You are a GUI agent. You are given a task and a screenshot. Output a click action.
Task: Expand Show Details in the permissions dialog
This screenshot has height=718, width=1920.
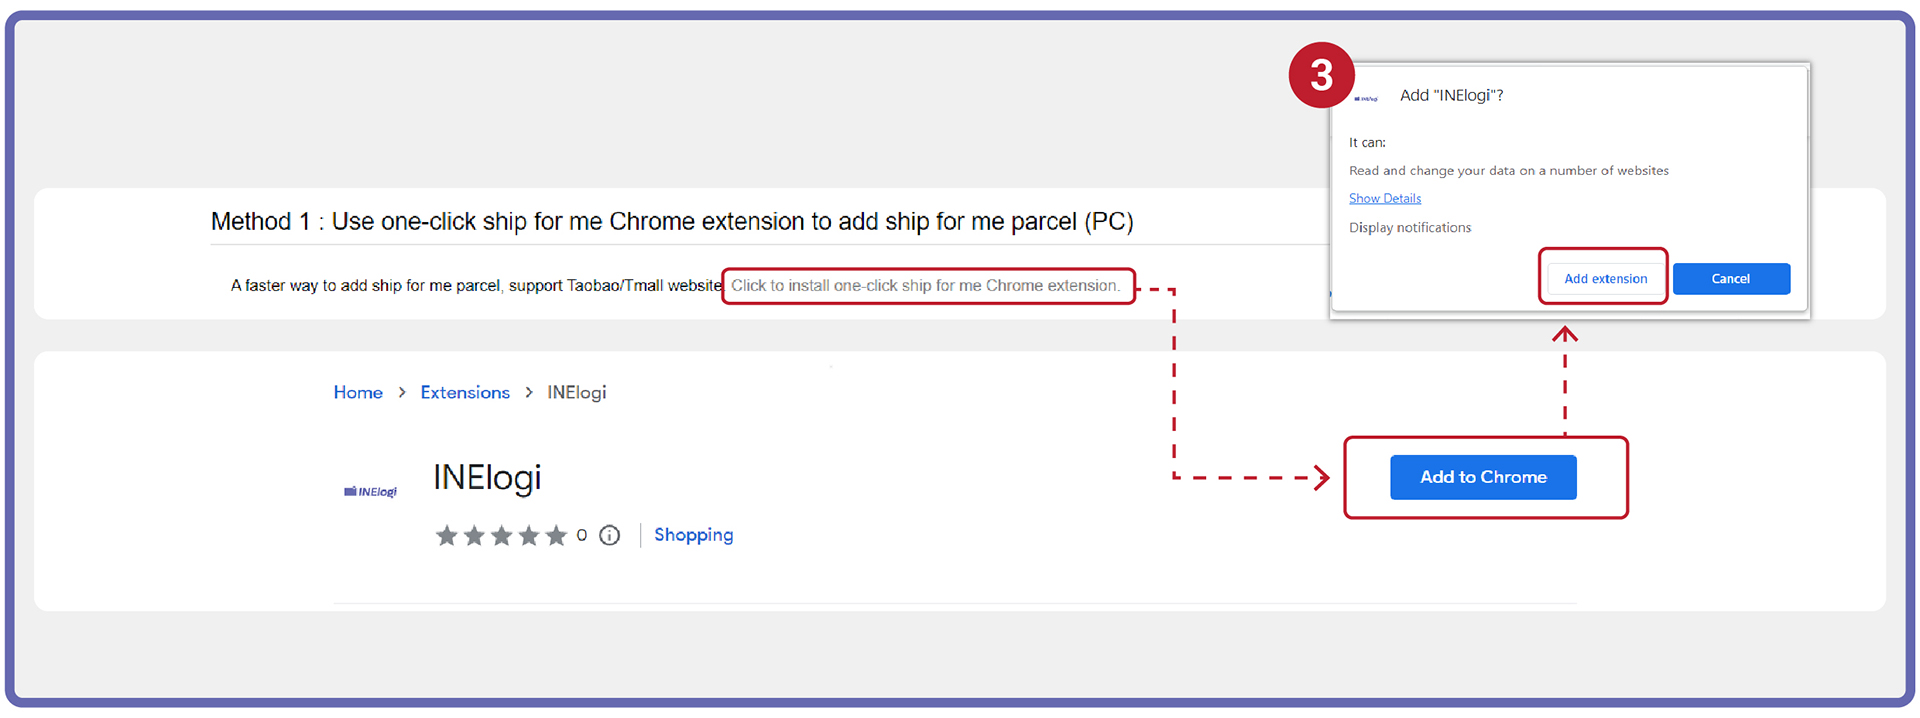pos(1384,198)
